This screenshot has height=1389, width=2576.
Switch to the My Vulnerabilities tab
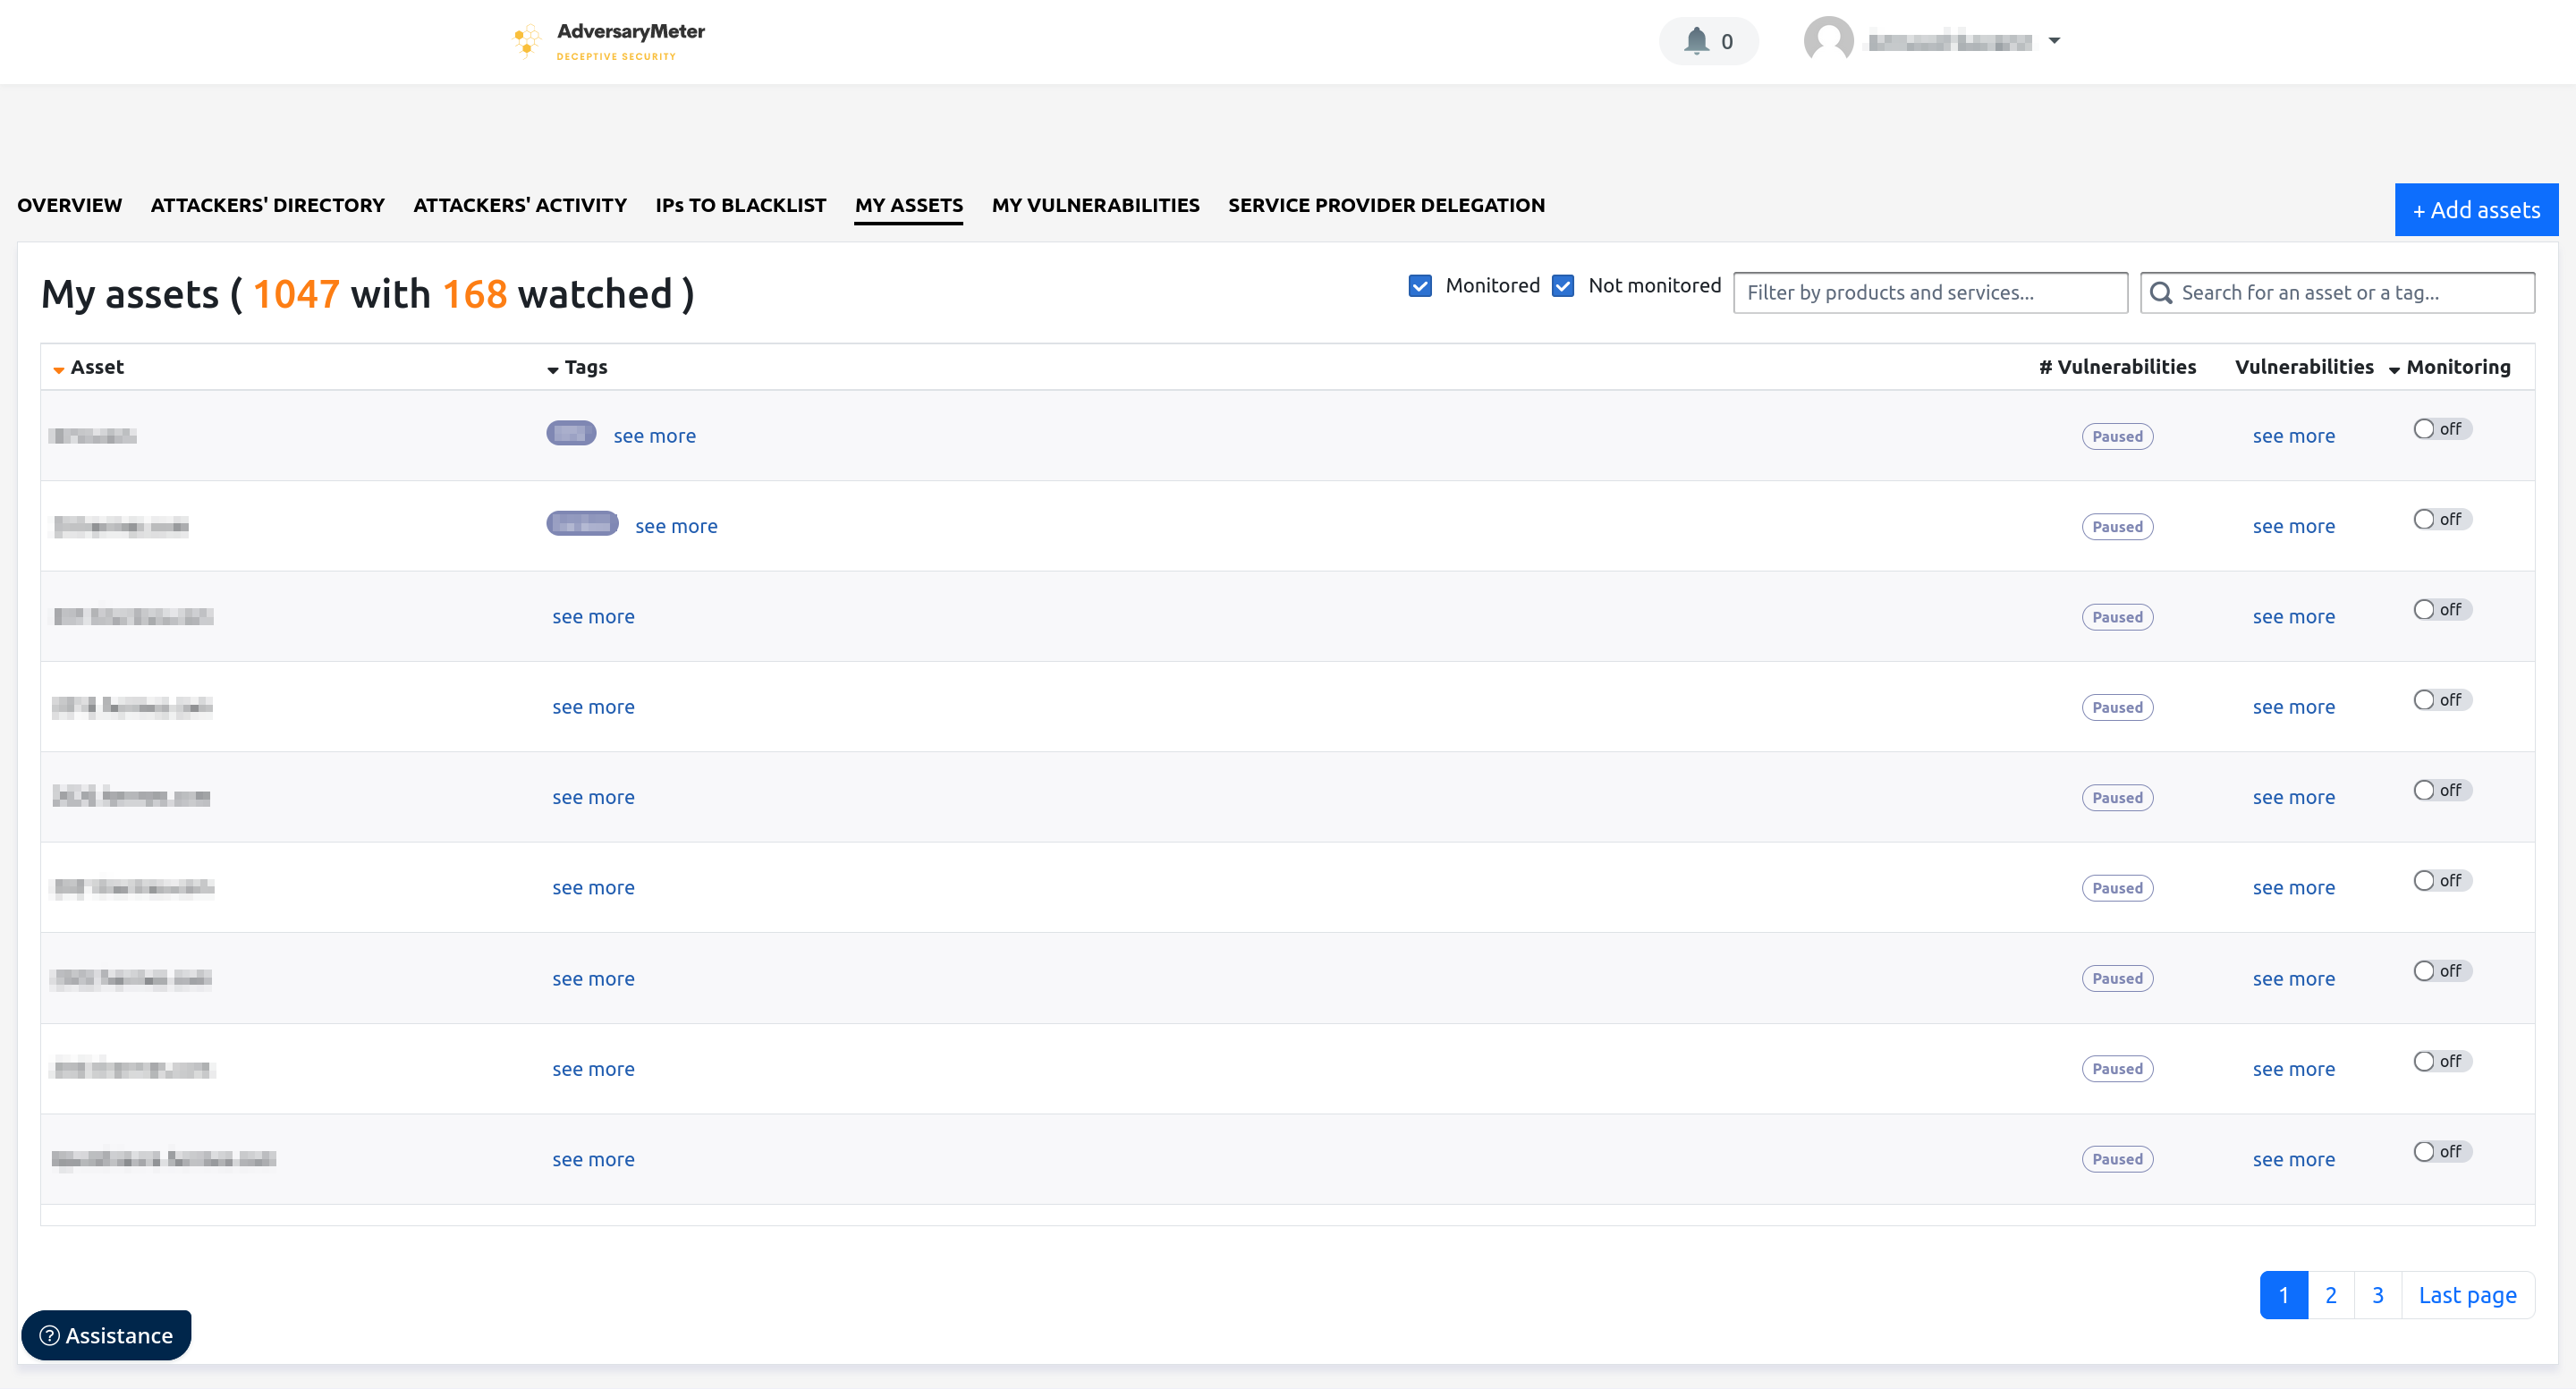(1096, 205)
